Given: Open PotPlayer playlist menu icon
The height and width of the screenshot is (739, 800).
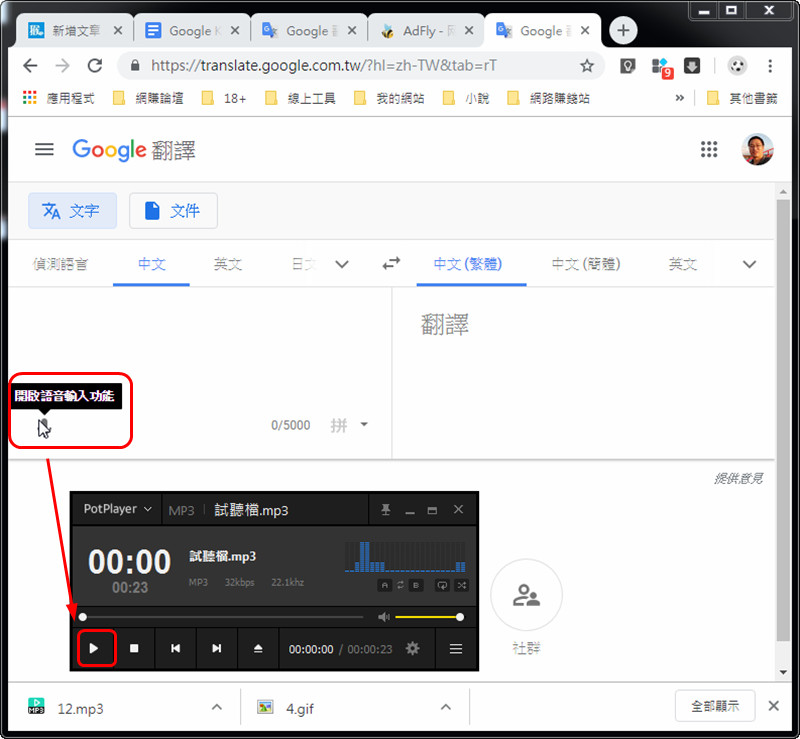Looking at the screenshot, I should tap(456, 648).
